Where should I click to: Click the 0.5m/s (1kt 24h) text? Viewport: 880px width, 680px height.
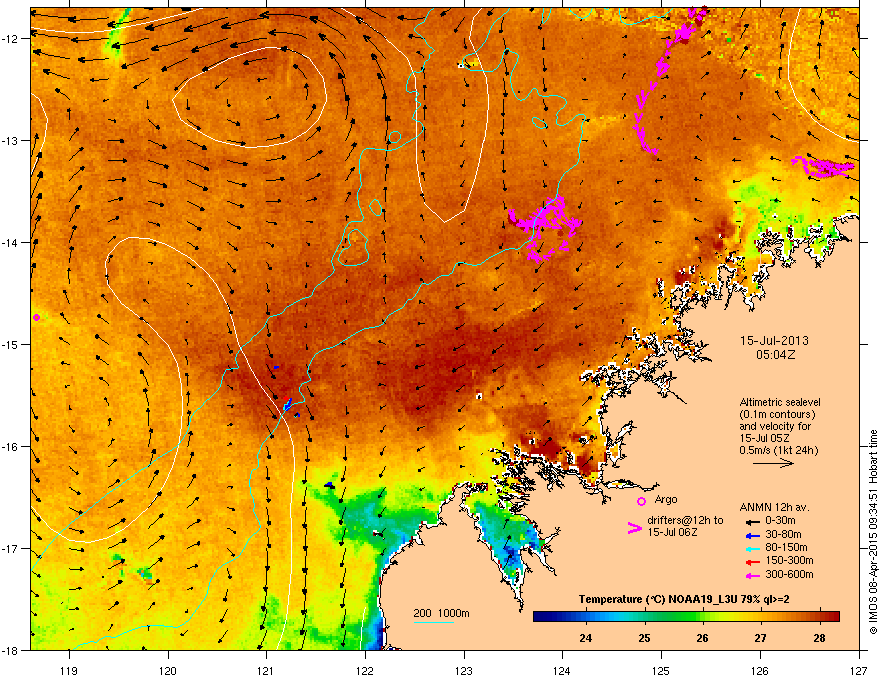pos(778,450)
